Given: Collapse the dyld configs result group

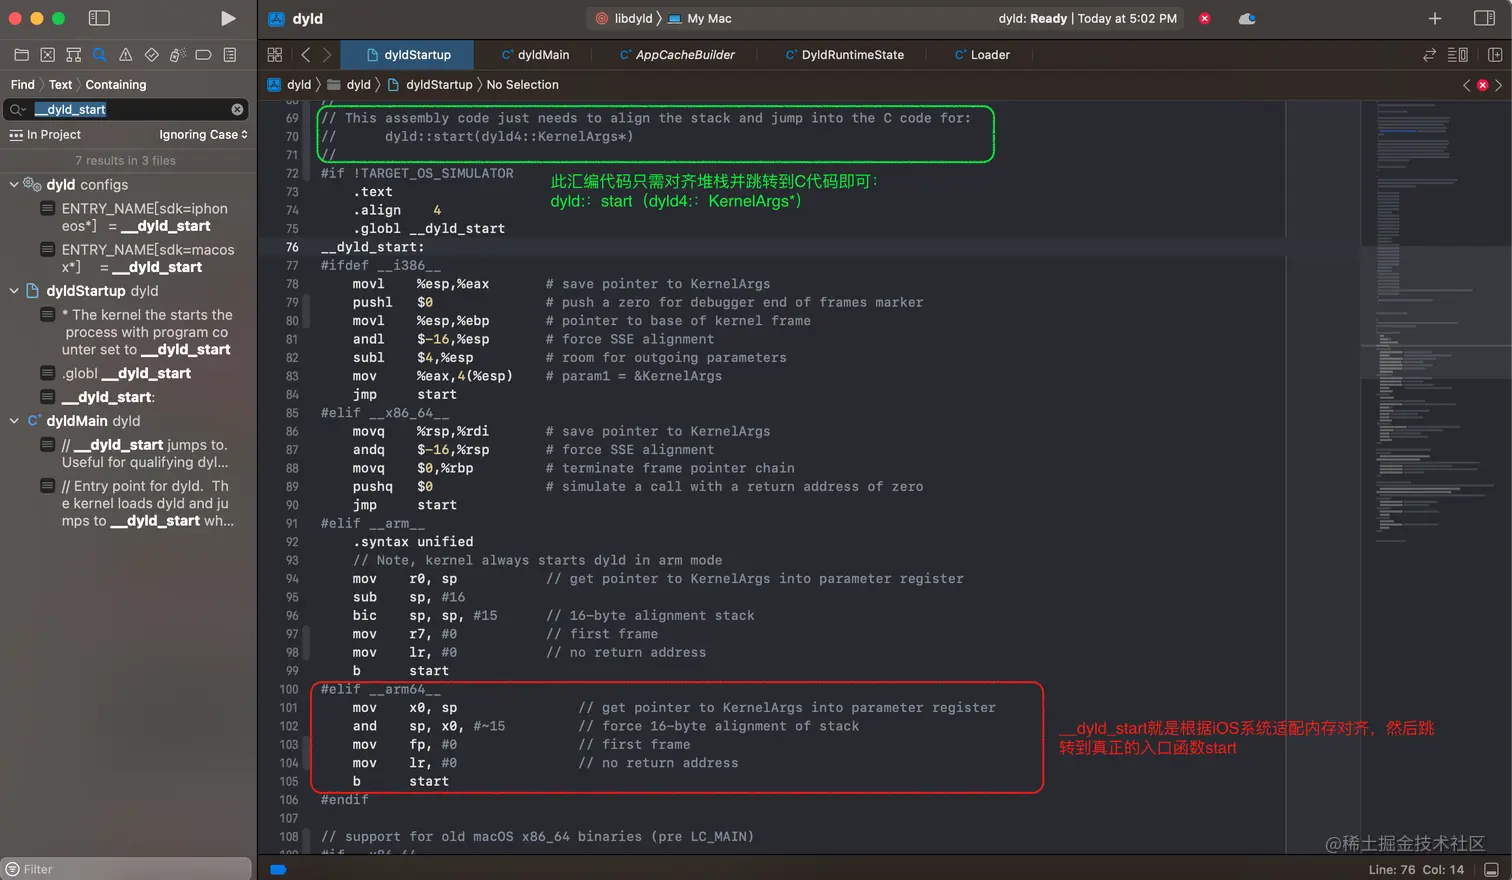Looking at the screenshot, I should [14, 184].
